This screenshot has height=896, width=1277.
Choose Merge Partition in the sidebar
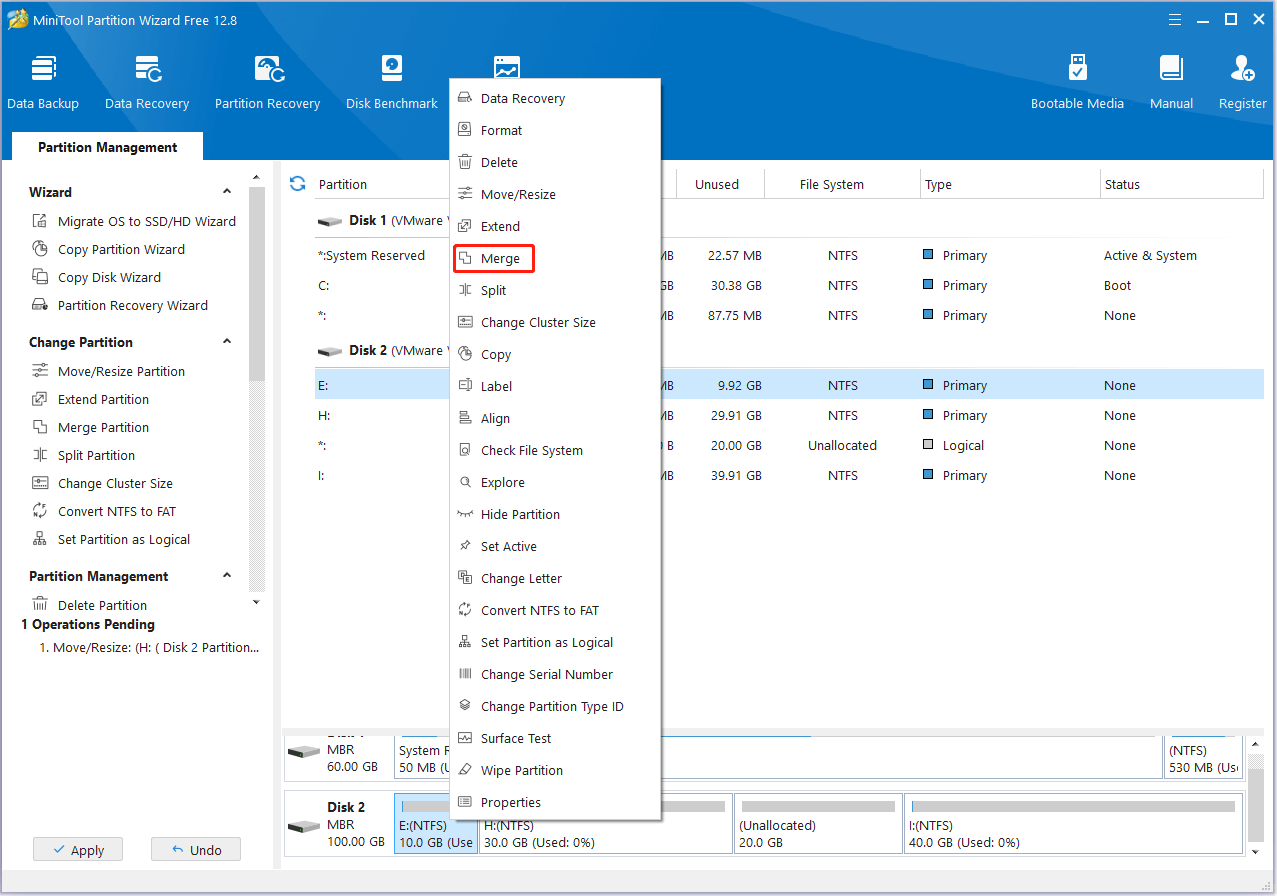point(91,427)
